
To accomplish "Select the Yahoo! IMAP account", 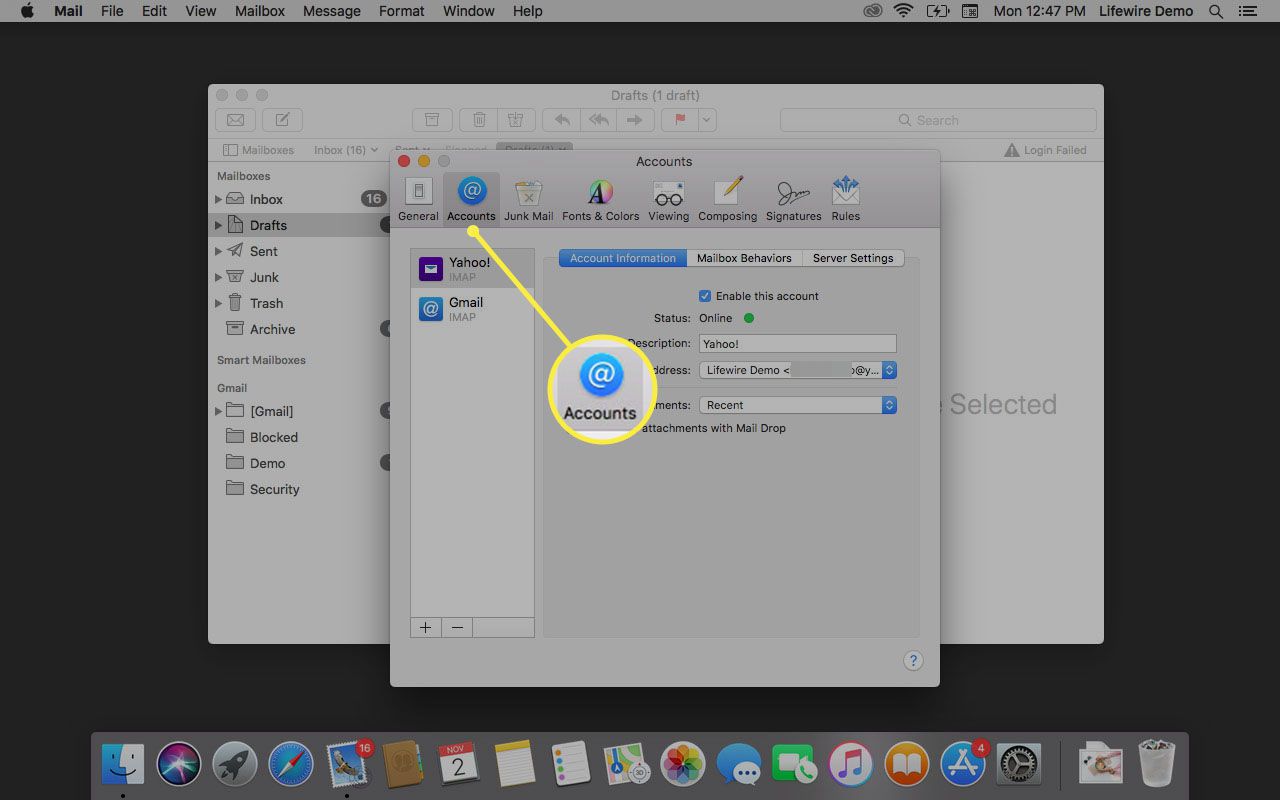I will [473, 269].
